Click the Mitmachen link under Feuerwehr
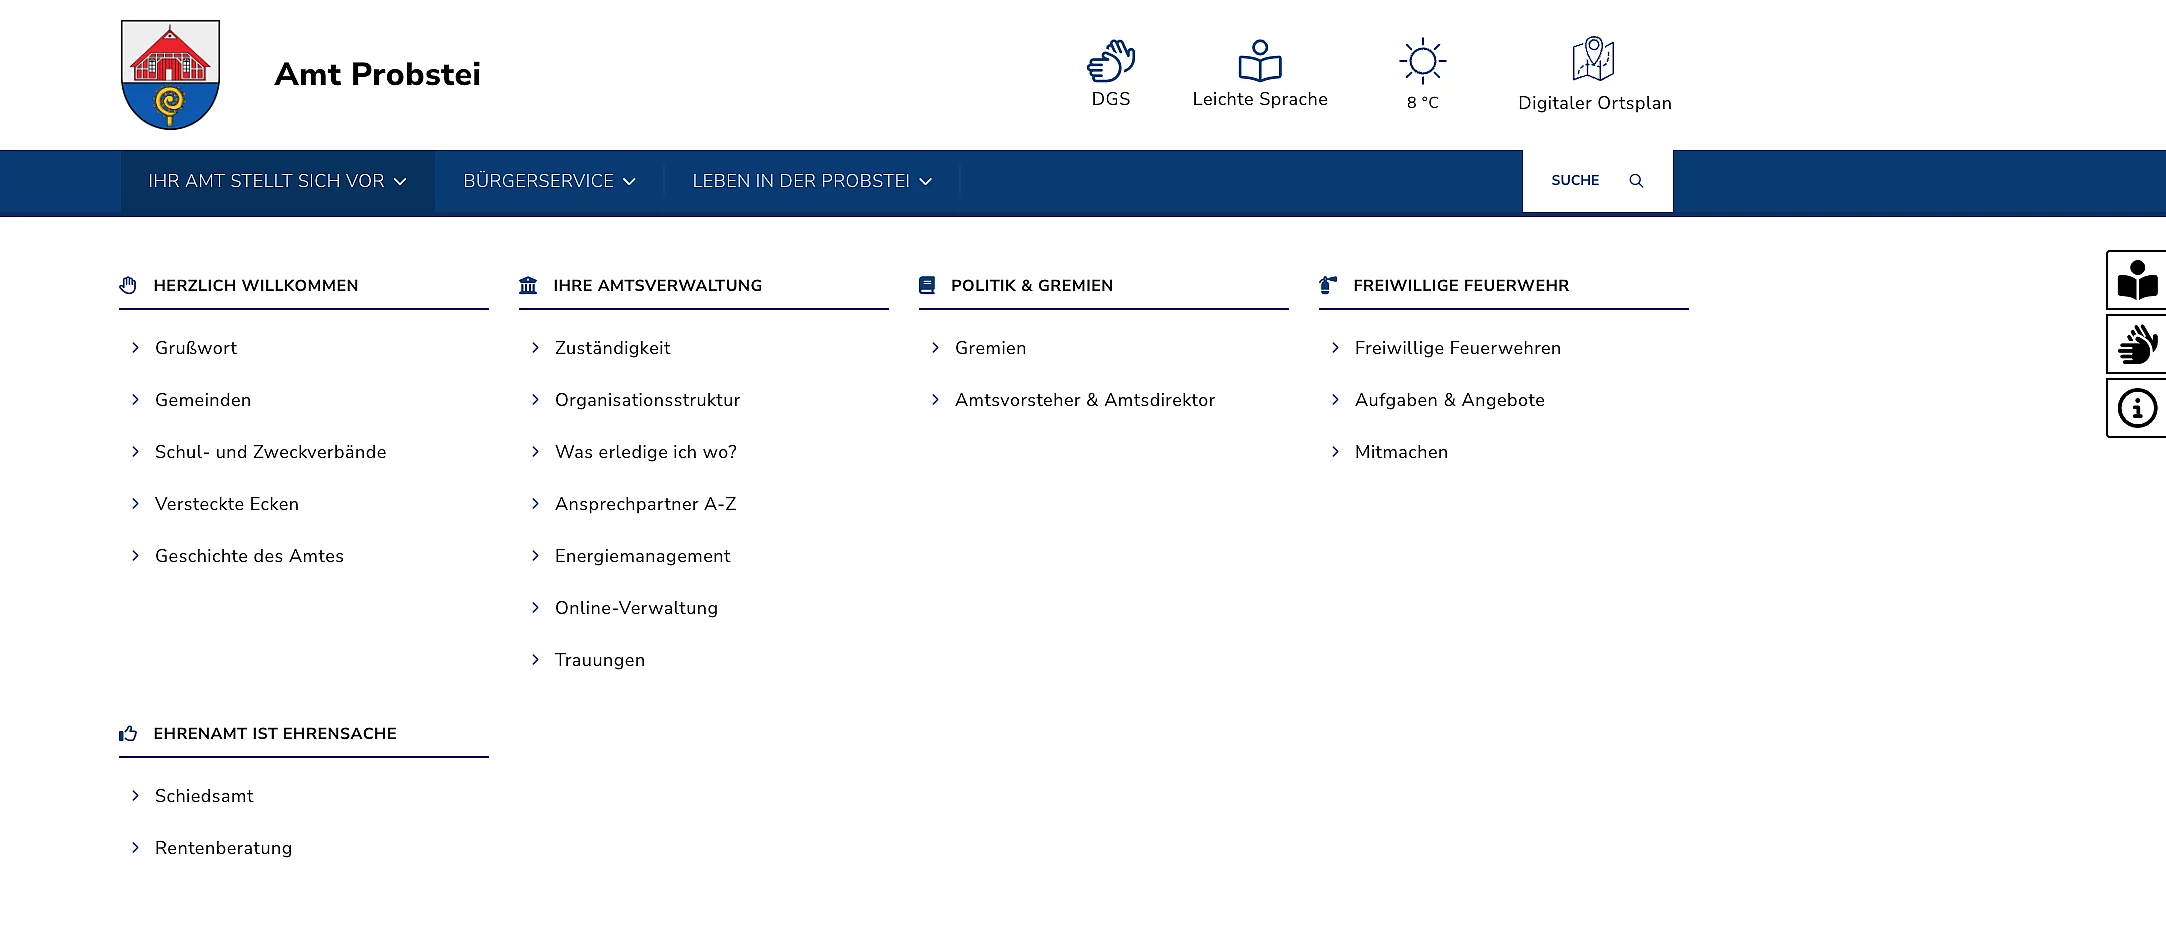The width and height of the screenshot is (2166, 952). pos(1400,452)
